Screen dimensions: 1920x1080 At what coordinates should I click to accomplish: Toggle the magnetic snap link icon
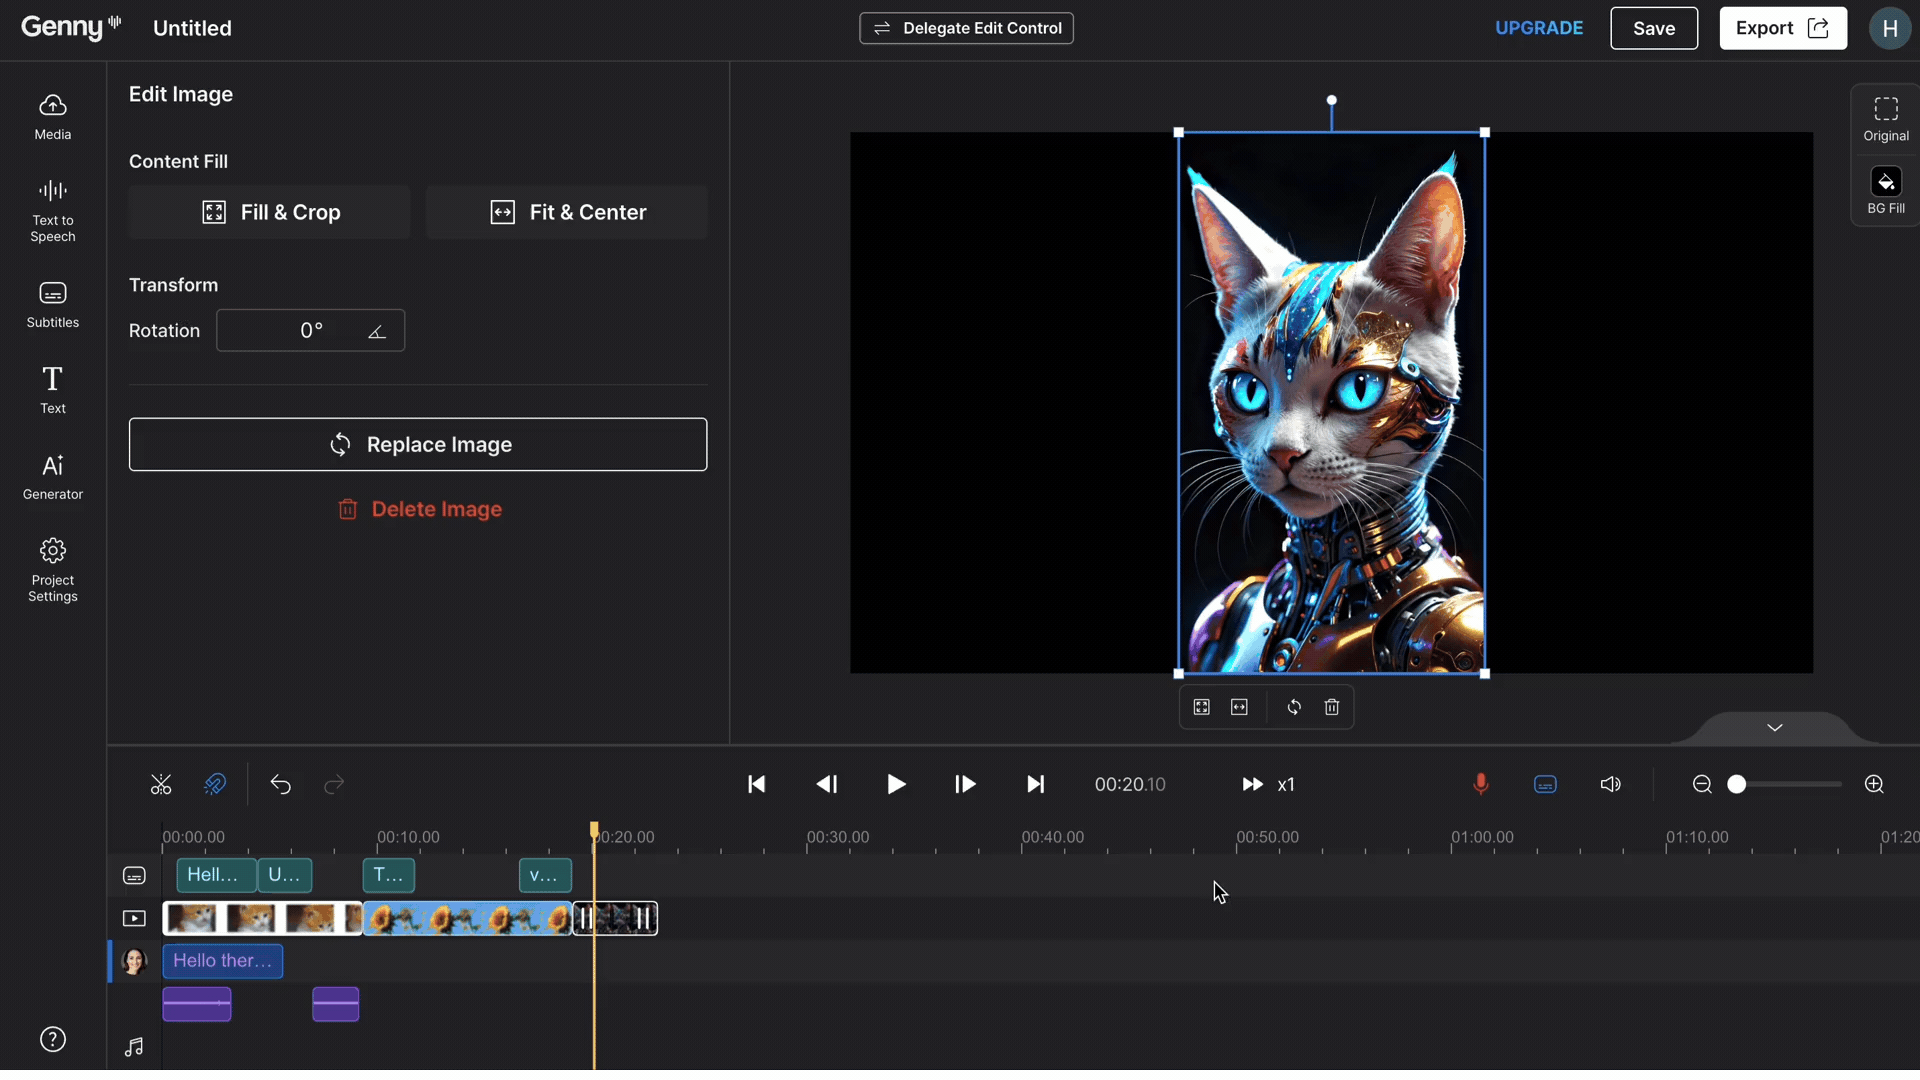click(215, 785)
